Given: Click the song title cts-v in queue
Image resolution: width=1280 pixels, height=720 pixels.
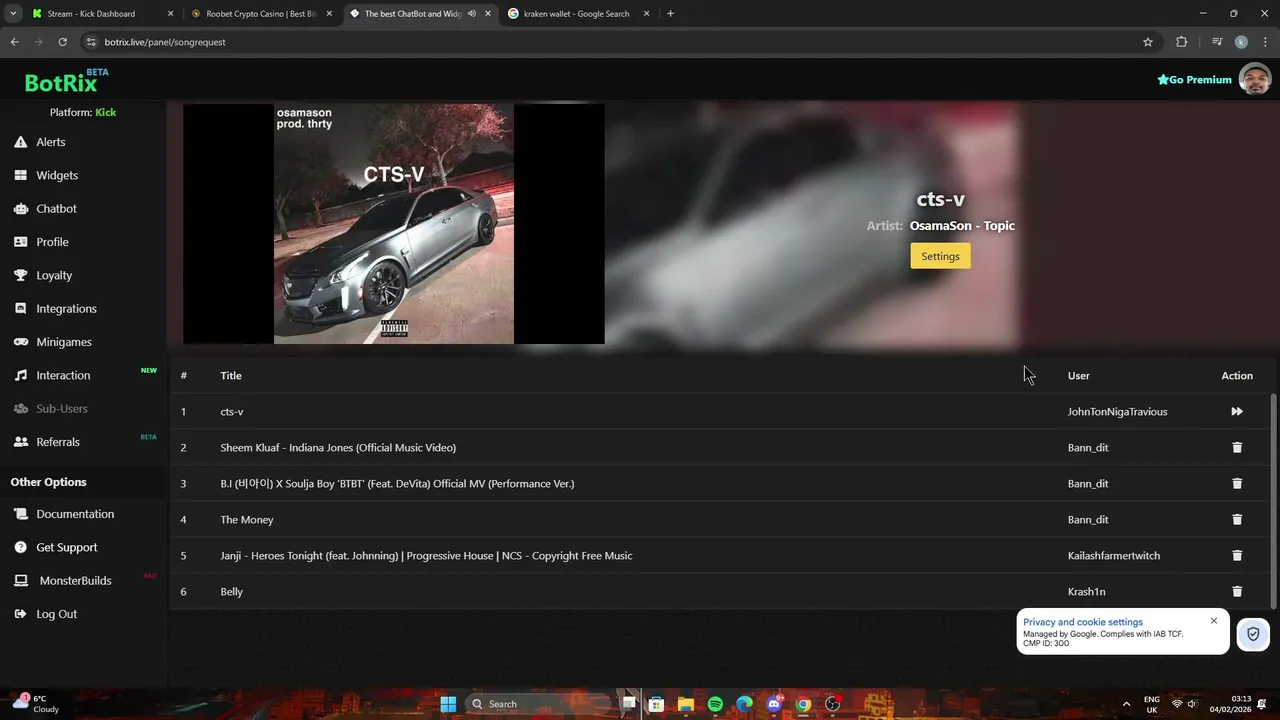Looking at the screenshot, I should (232, 412).
